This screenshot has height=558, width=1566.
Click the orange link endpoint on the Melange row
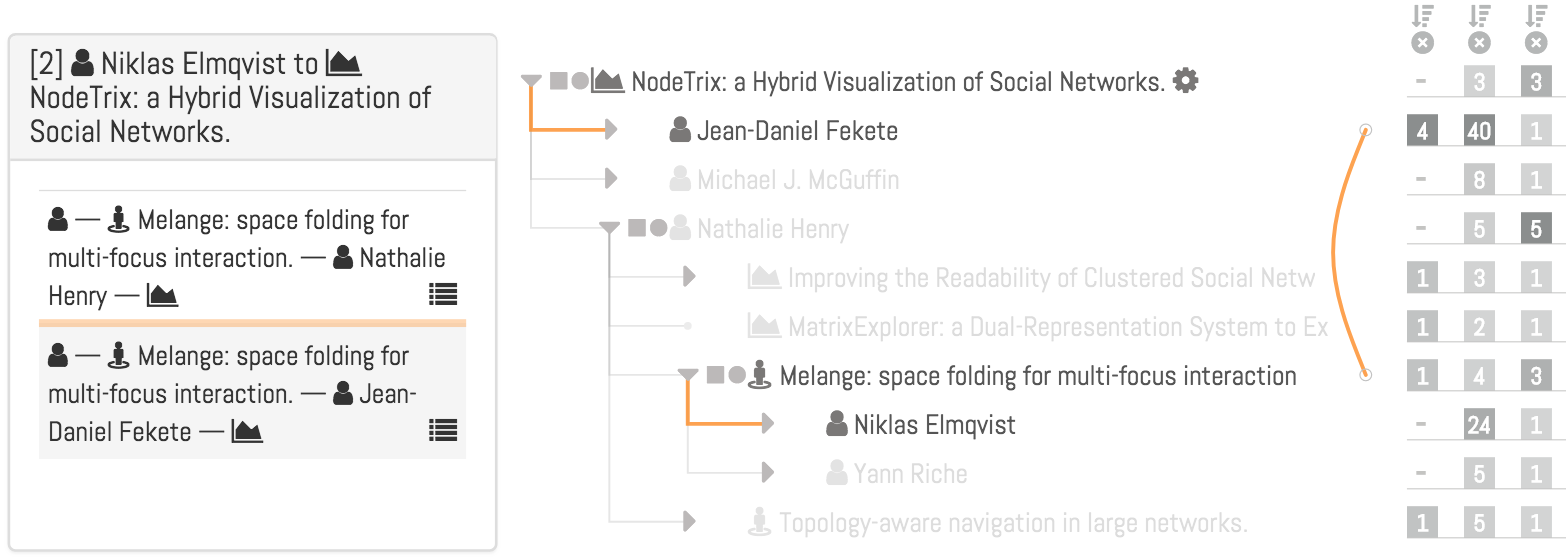(x=1366, y=375)
